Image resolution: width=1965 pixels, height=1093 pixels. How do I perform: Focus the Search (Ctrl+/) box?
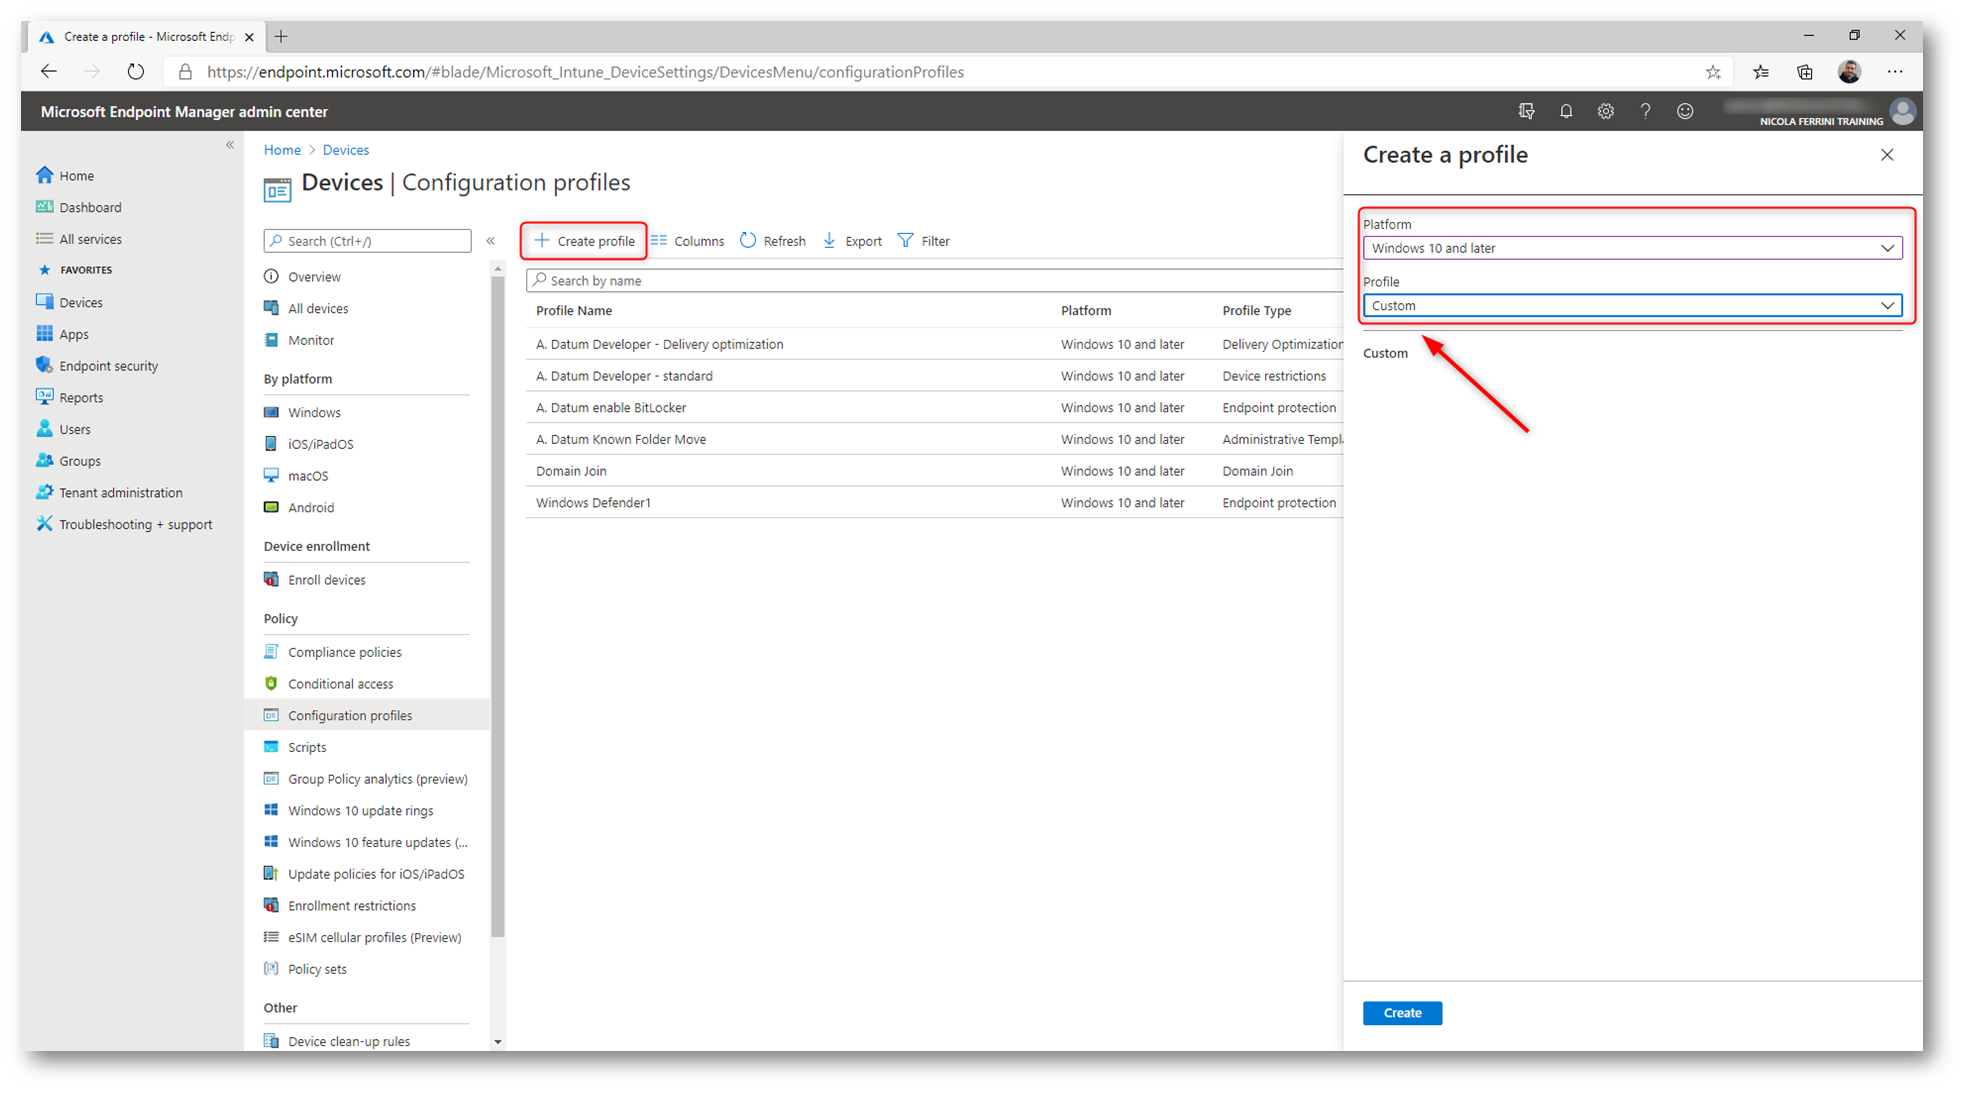point(367,241)
